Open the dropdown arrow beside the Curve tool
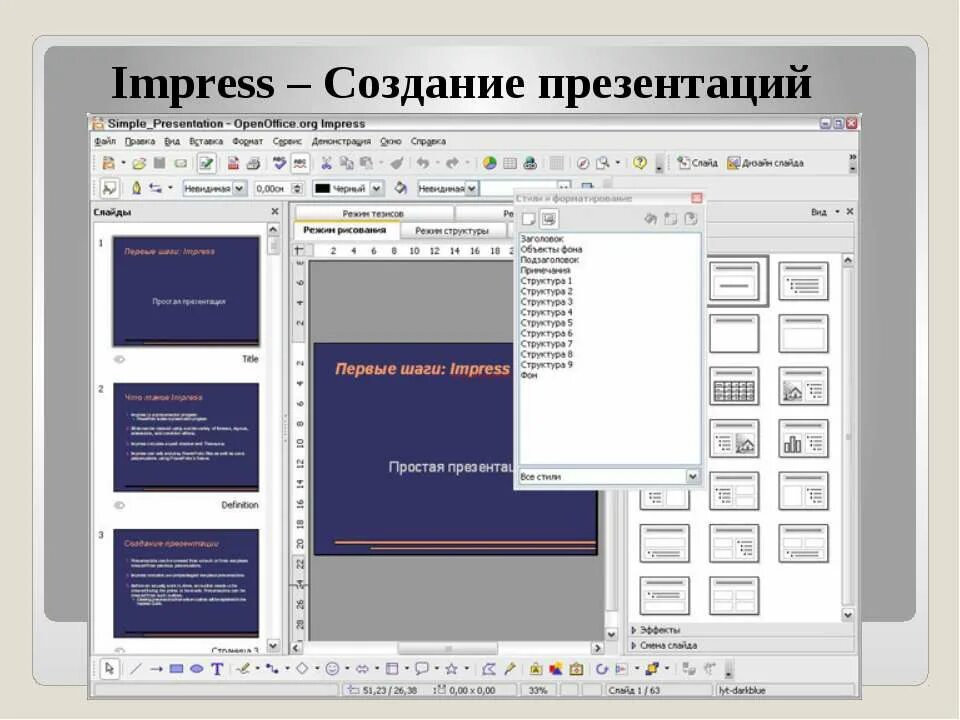Image resolution: width=960 pixels, height=720 pixels. coord(258,669)
